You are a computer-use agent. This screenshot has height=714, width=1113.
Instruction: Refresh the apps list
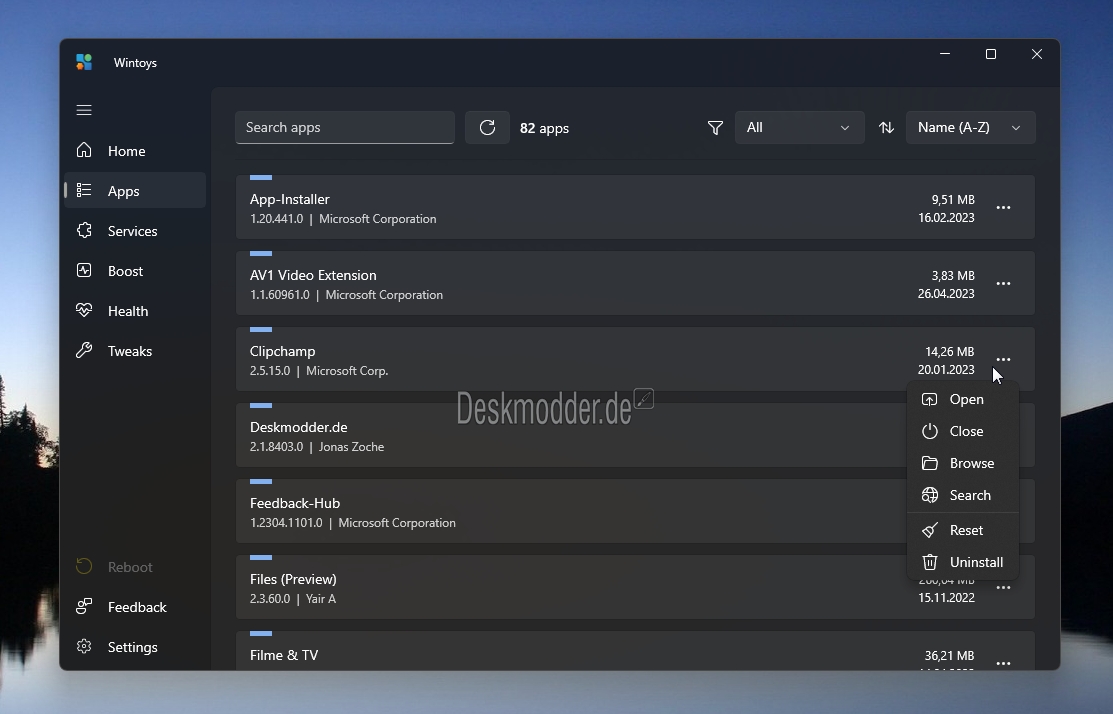click(x=487, y=128)
